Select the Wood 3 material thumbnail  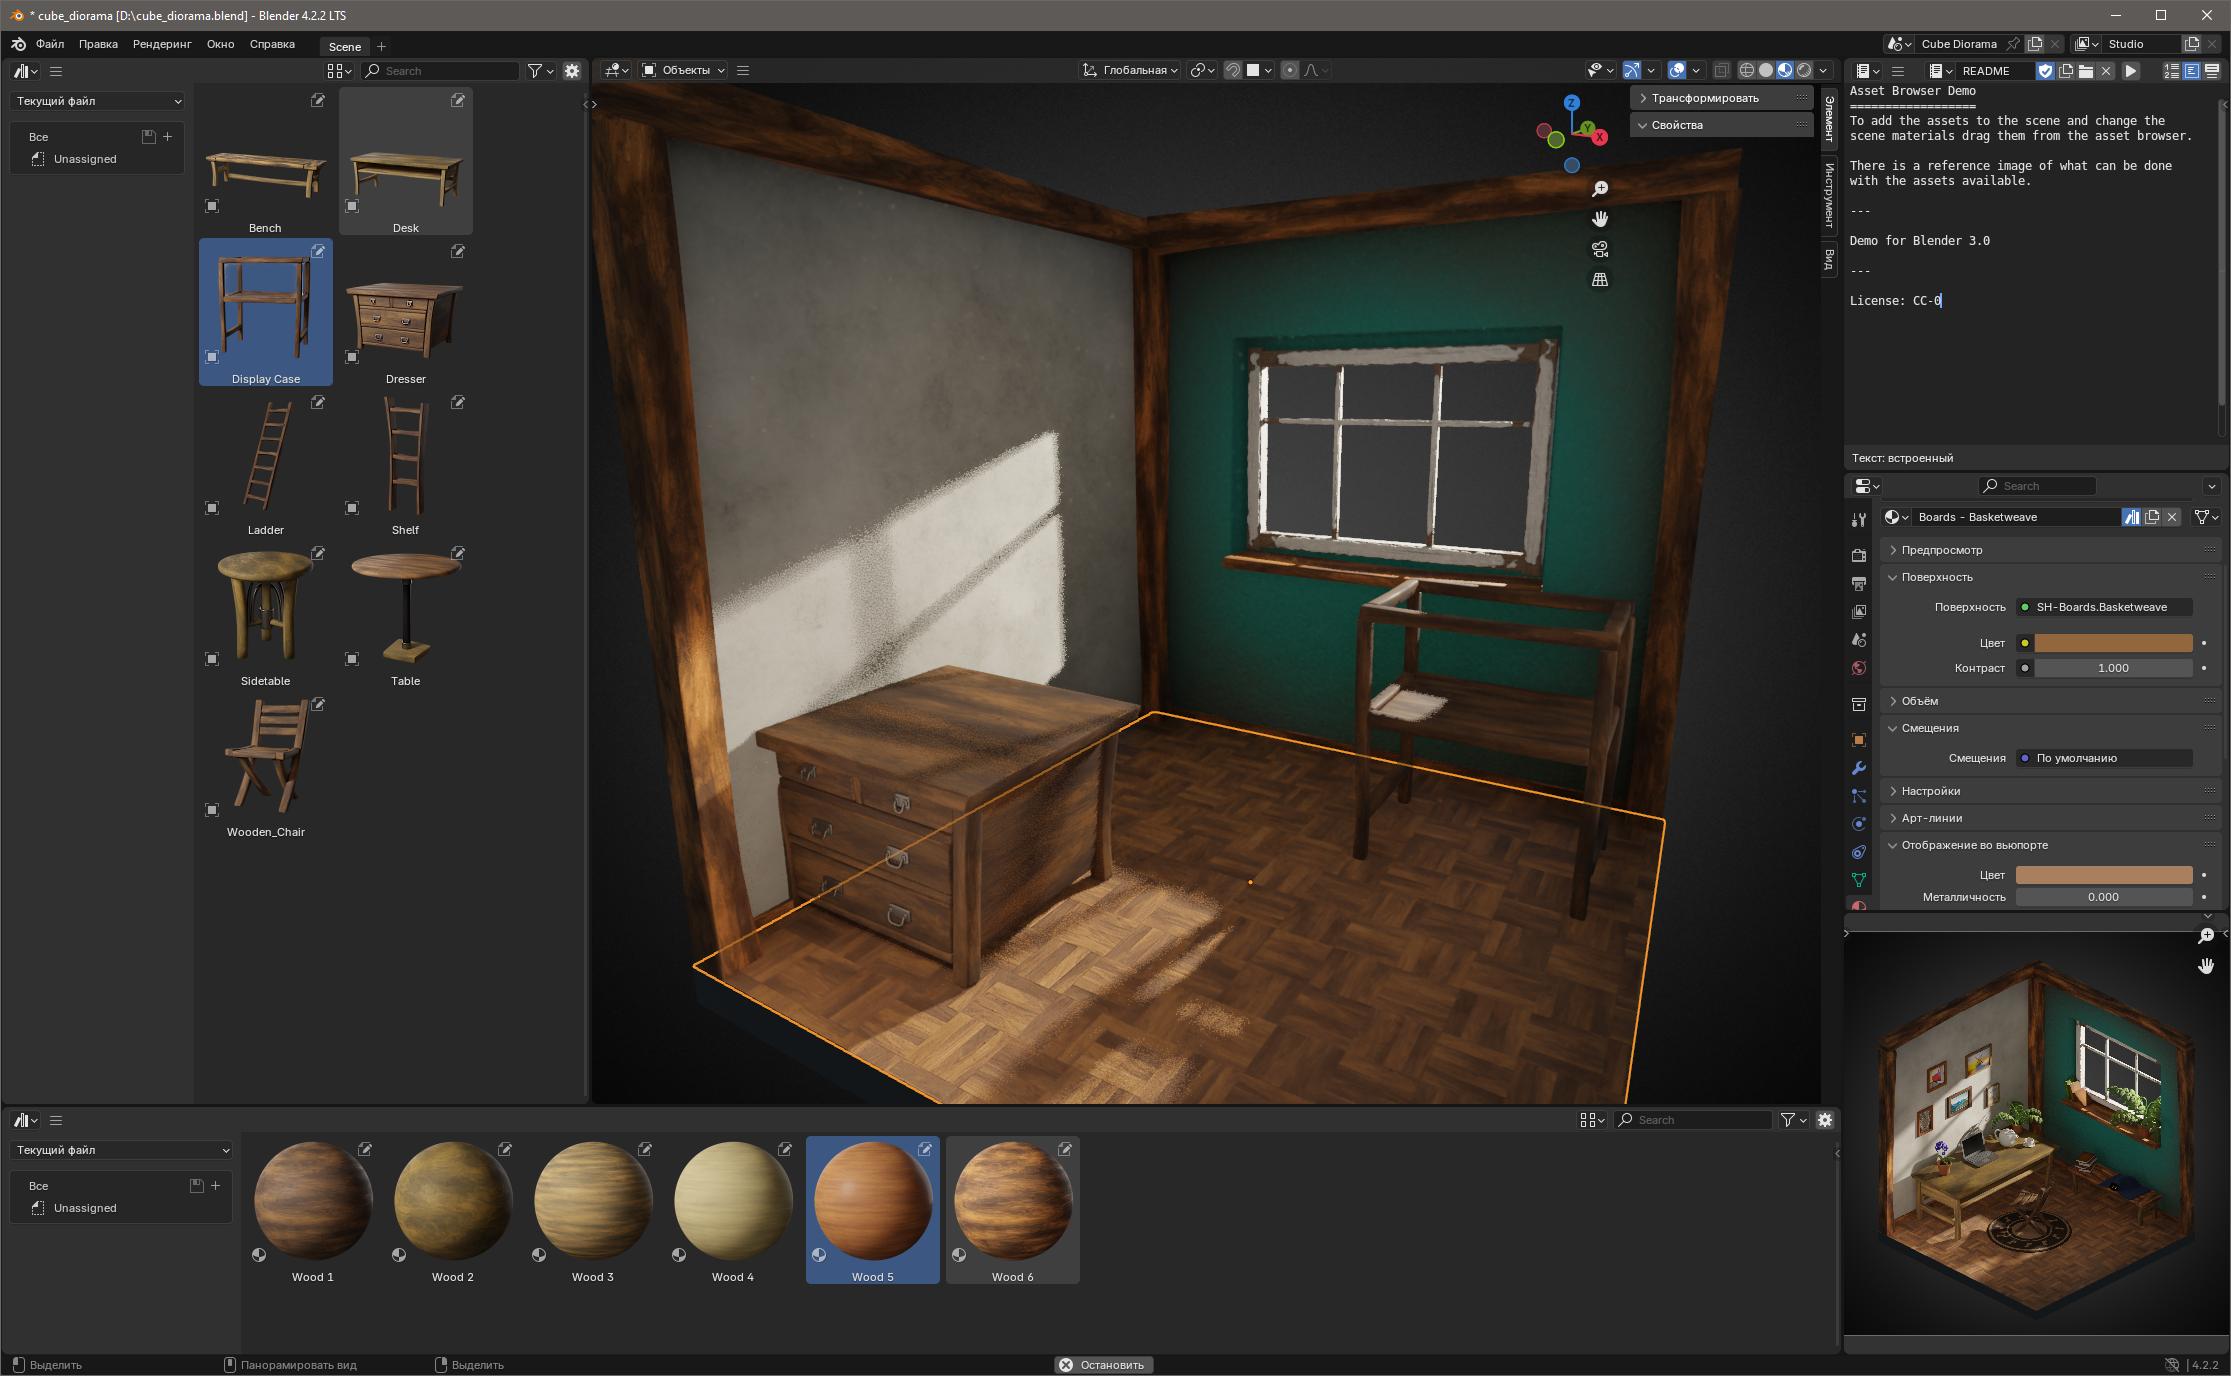point(593,1210)
